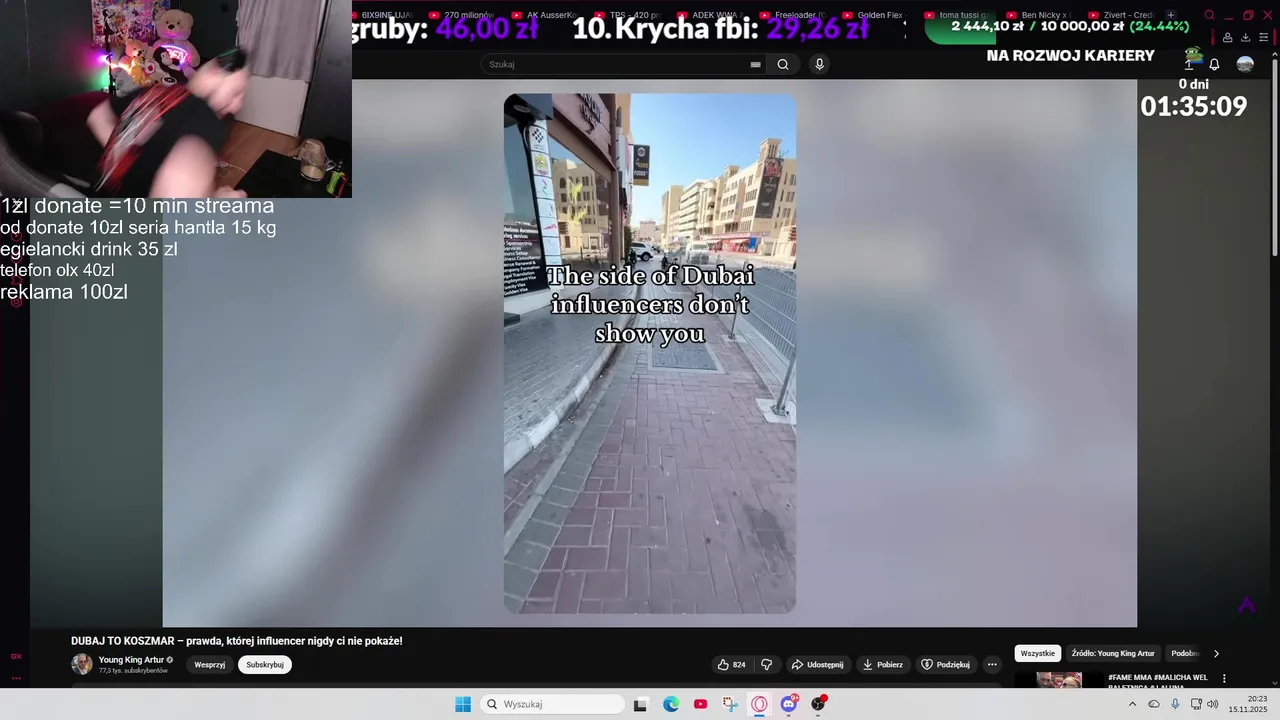Click the YouTube search magnifier button
Image resolution: width=1280 pixels, height=720 pixels.
pyautogui.click(x=783, y=64)
